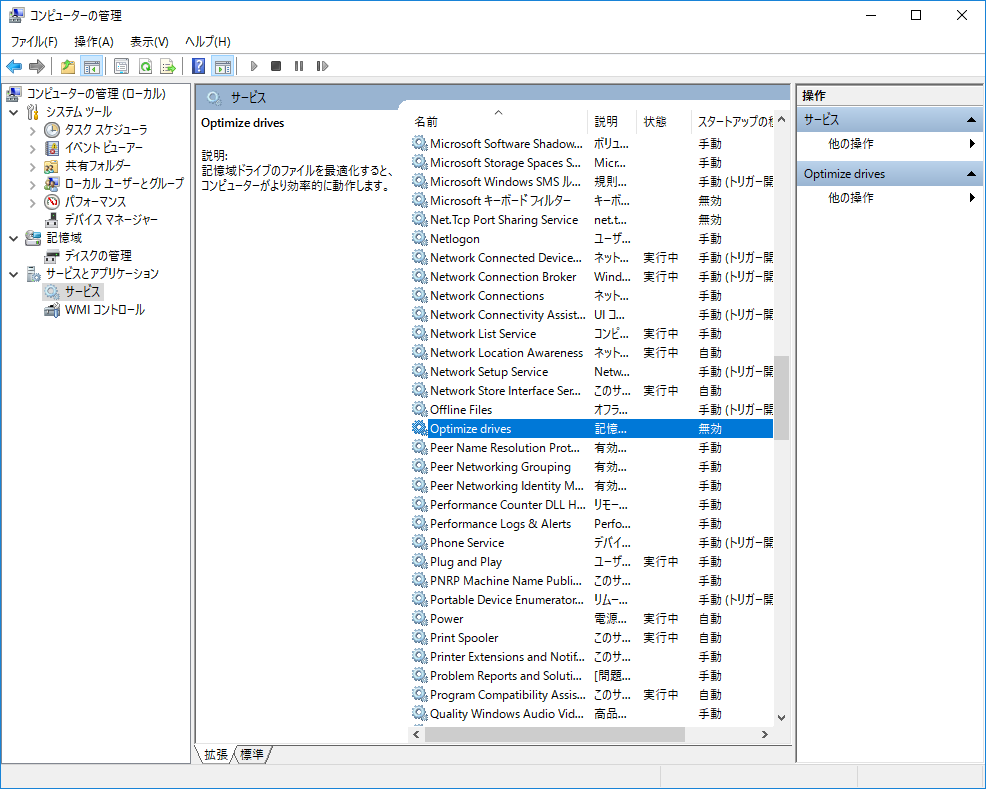This screenshot has height=789, width=986.
Task: Select ディスクの管理 in the tree
Action: tap(98, 256)
